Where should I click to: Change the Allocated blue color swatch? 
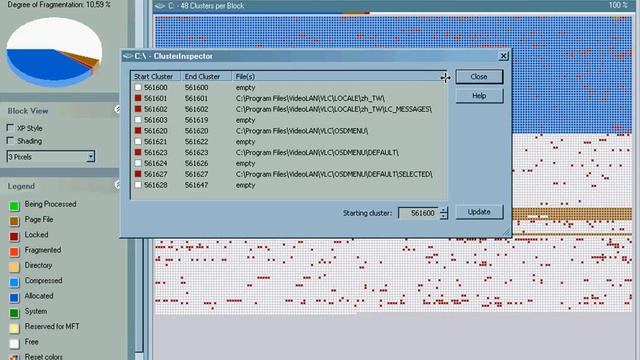tap(14, 298)
